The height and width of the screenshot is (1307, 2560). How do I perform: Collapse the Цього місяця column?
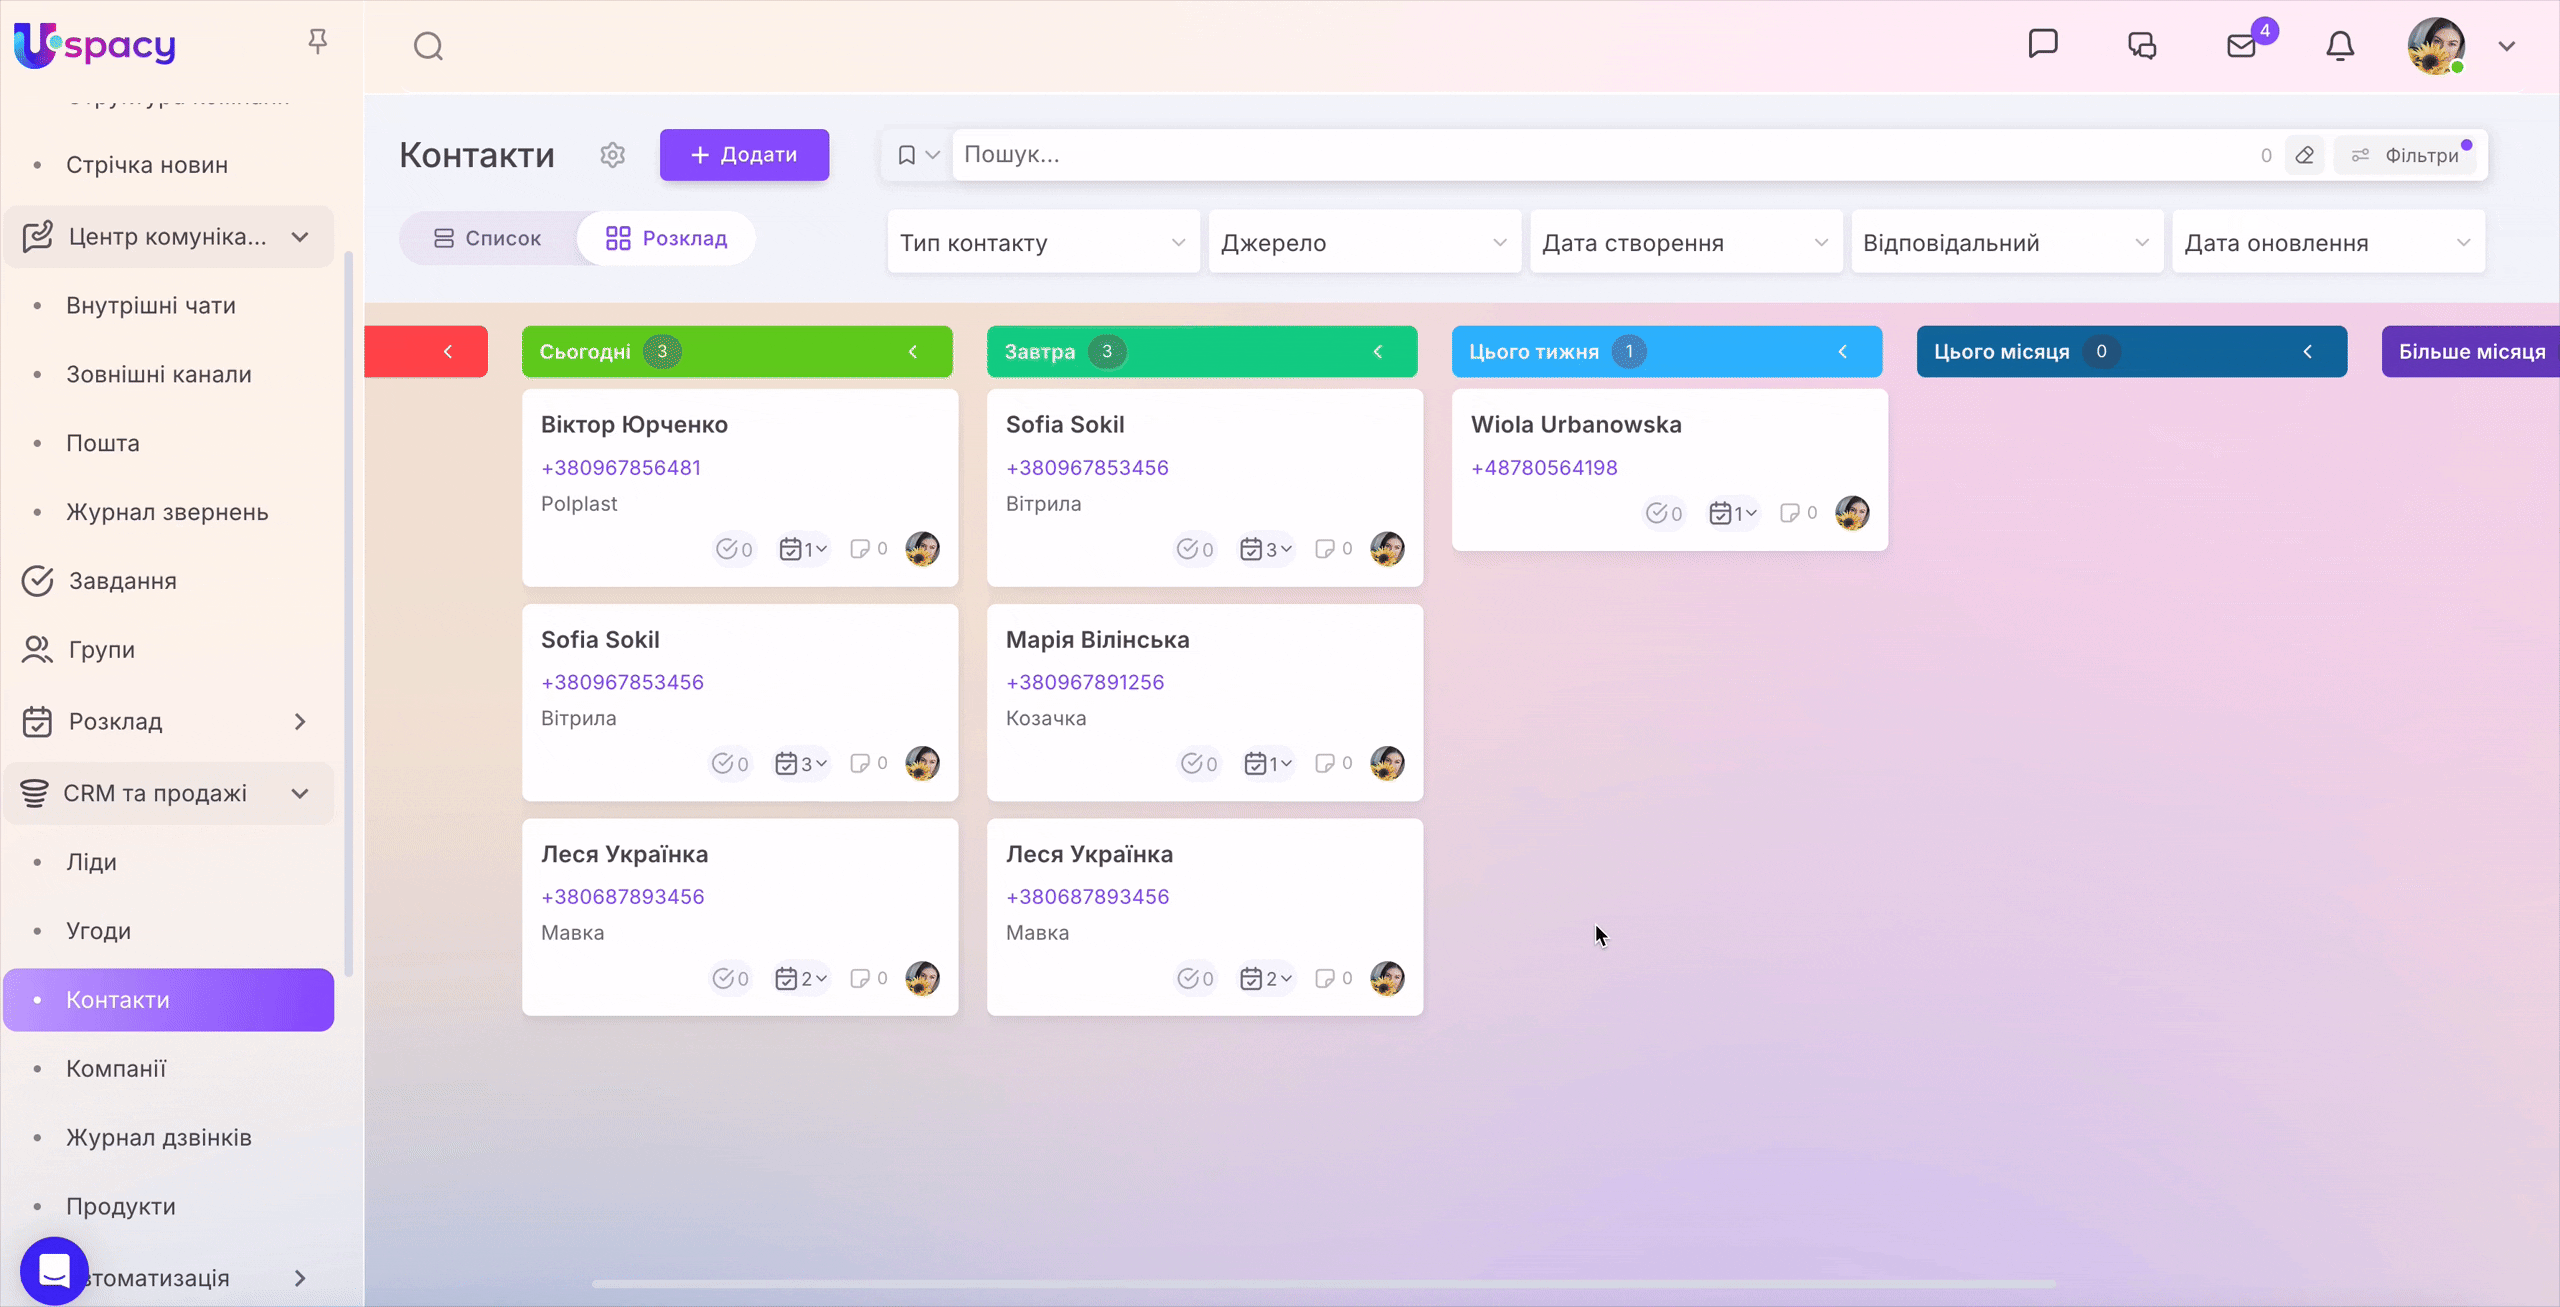point(2307,352)
